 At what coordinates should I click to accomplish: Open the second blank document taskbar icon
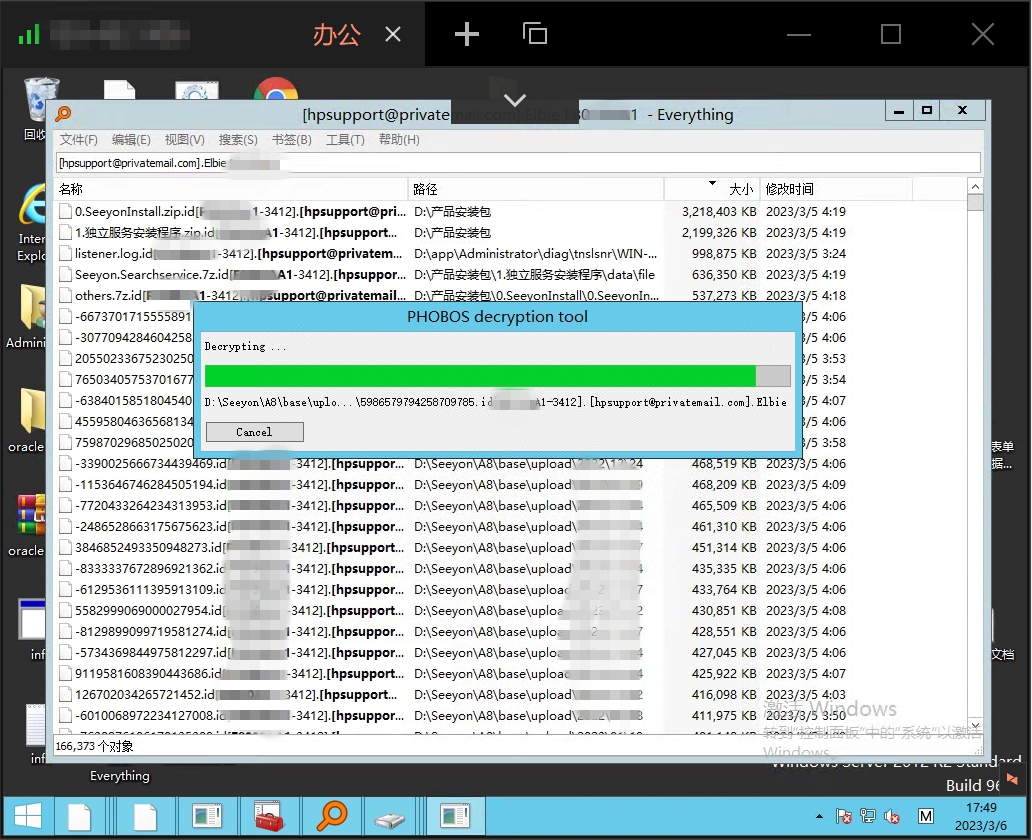145,817
